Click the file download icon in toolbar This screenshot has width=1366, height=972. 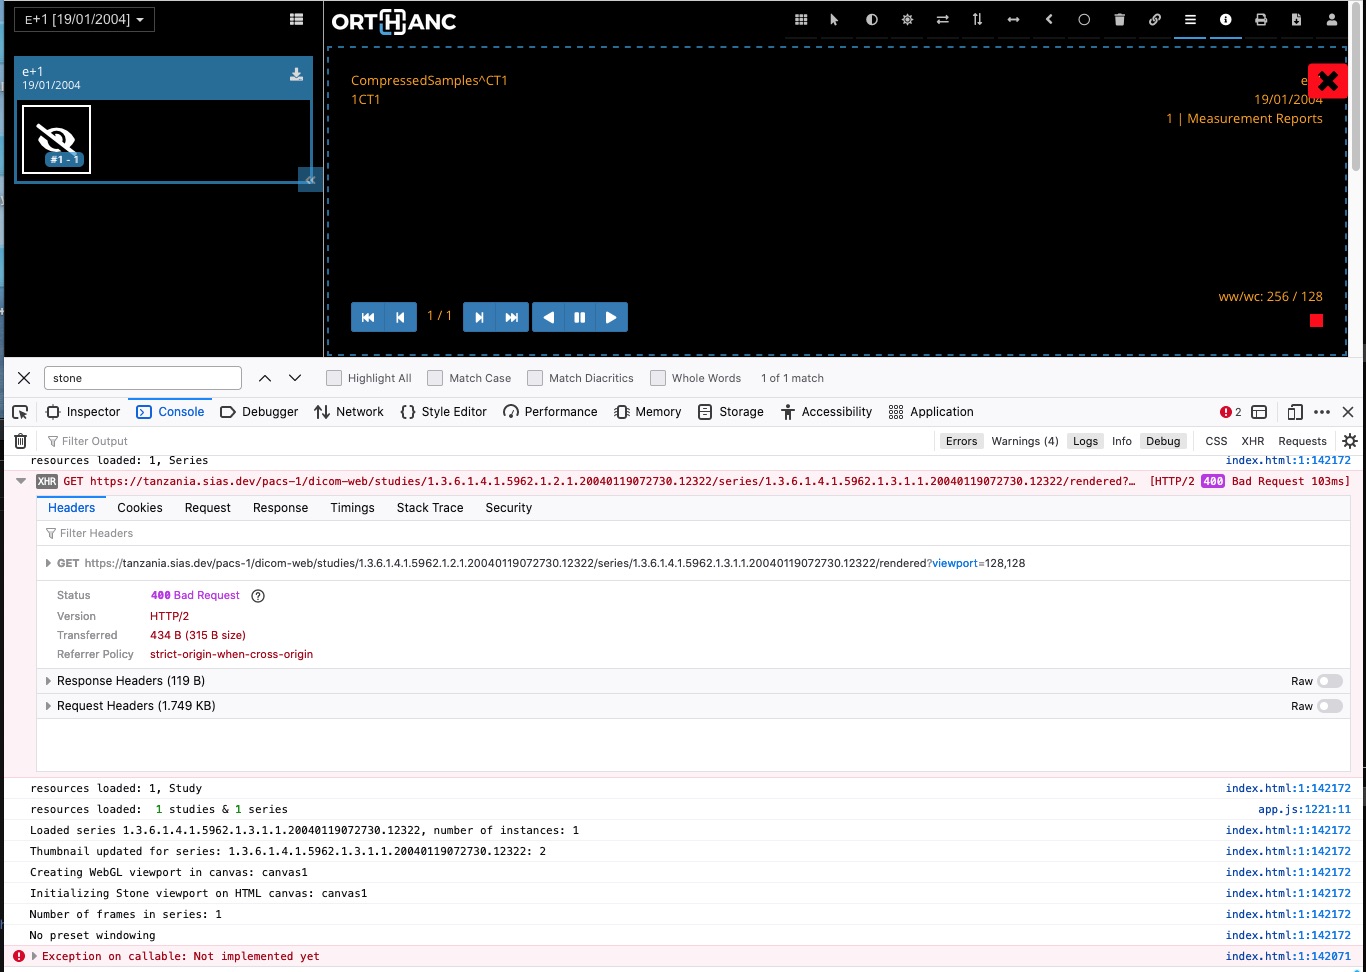click(1296, 20)
